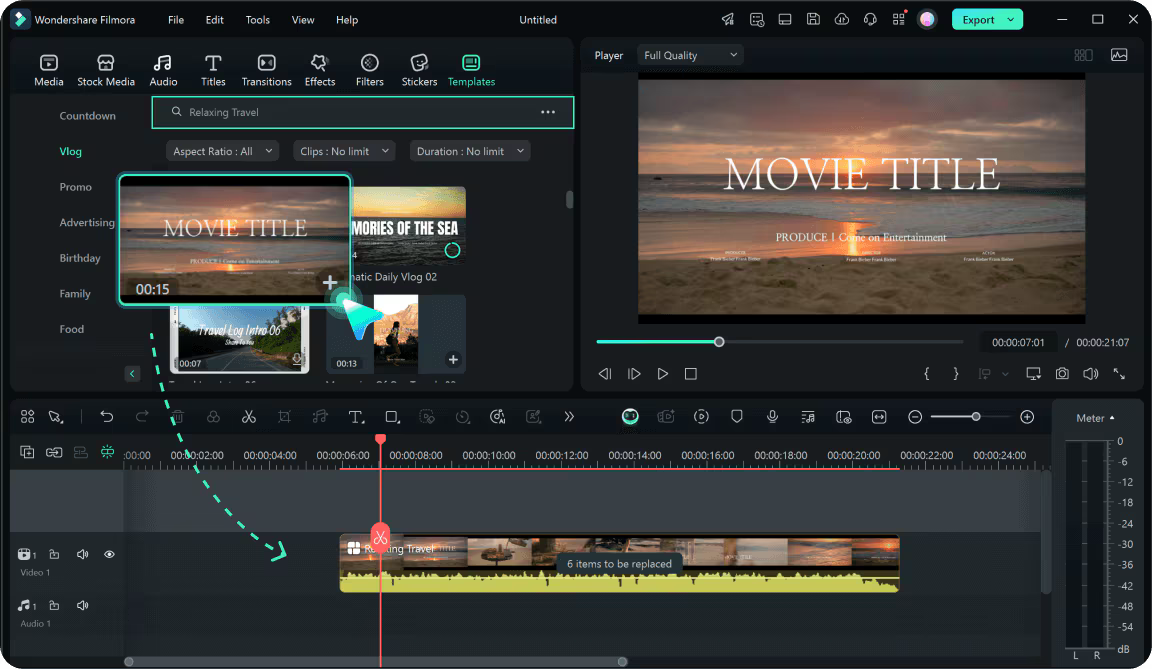Toggle Video 1 track visibility eye
1152x669 pixels.
tap(109, 554)
